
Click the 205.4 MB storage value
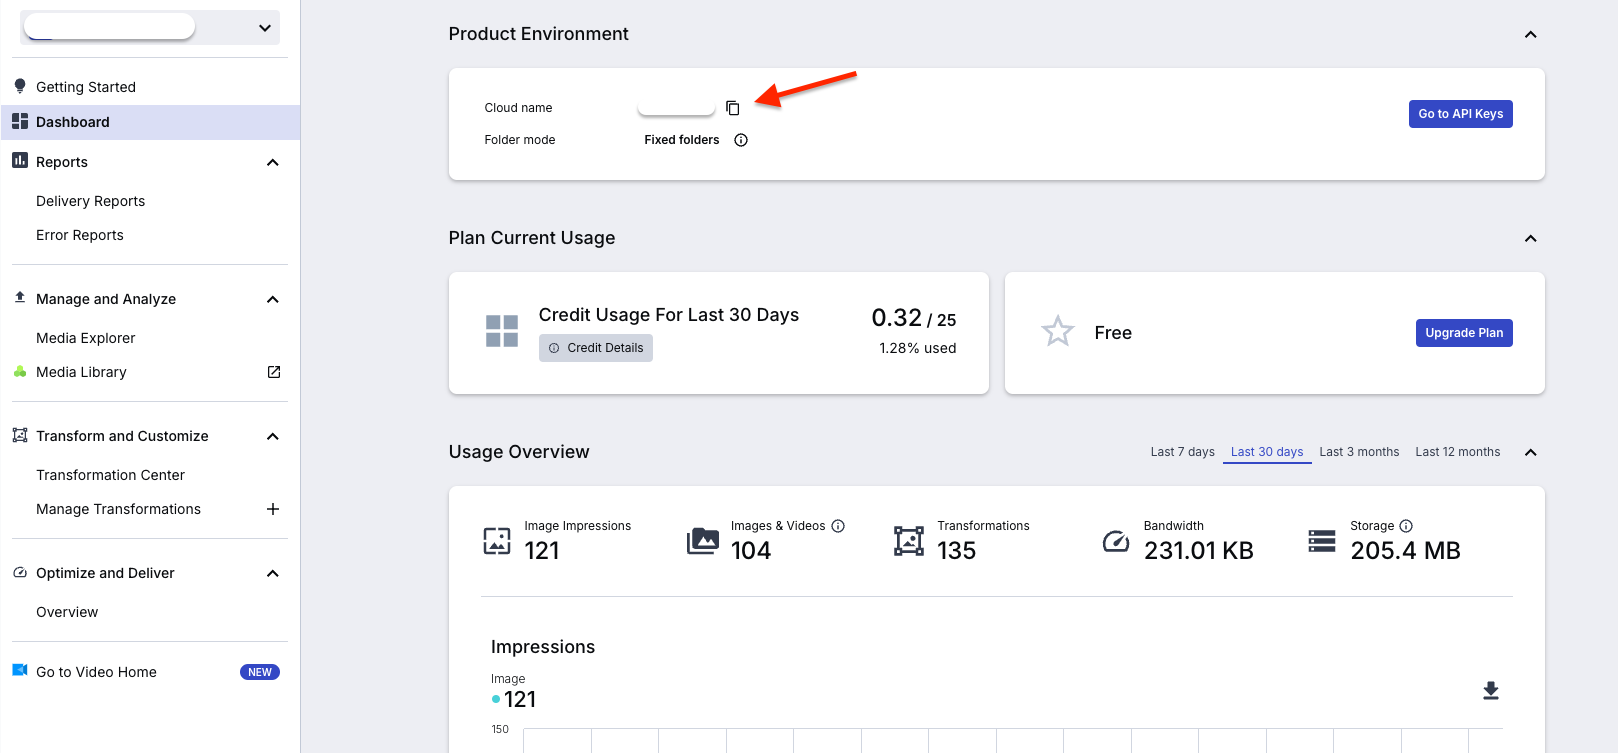point(1405,551)
